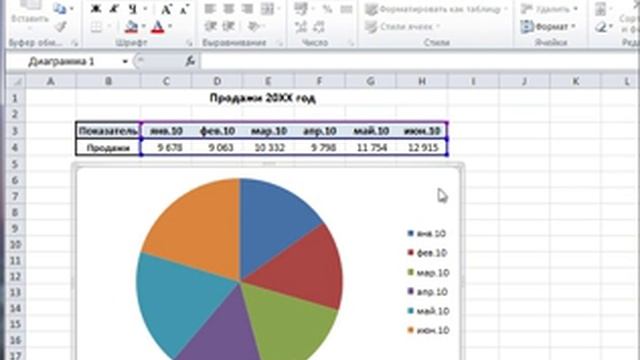Screen dimensions: 640x360
Task: Click the Copy icon in clipboard group
Action: 60,9
